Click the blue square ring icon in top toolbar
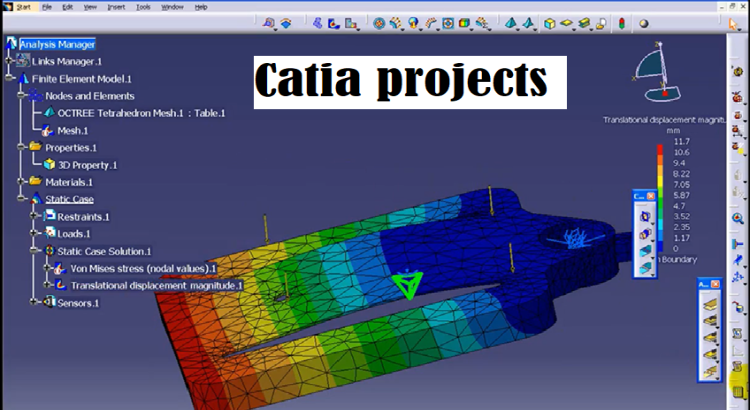Image resolution: width=750 pixels, height=410 pixels. pos(448,23)
